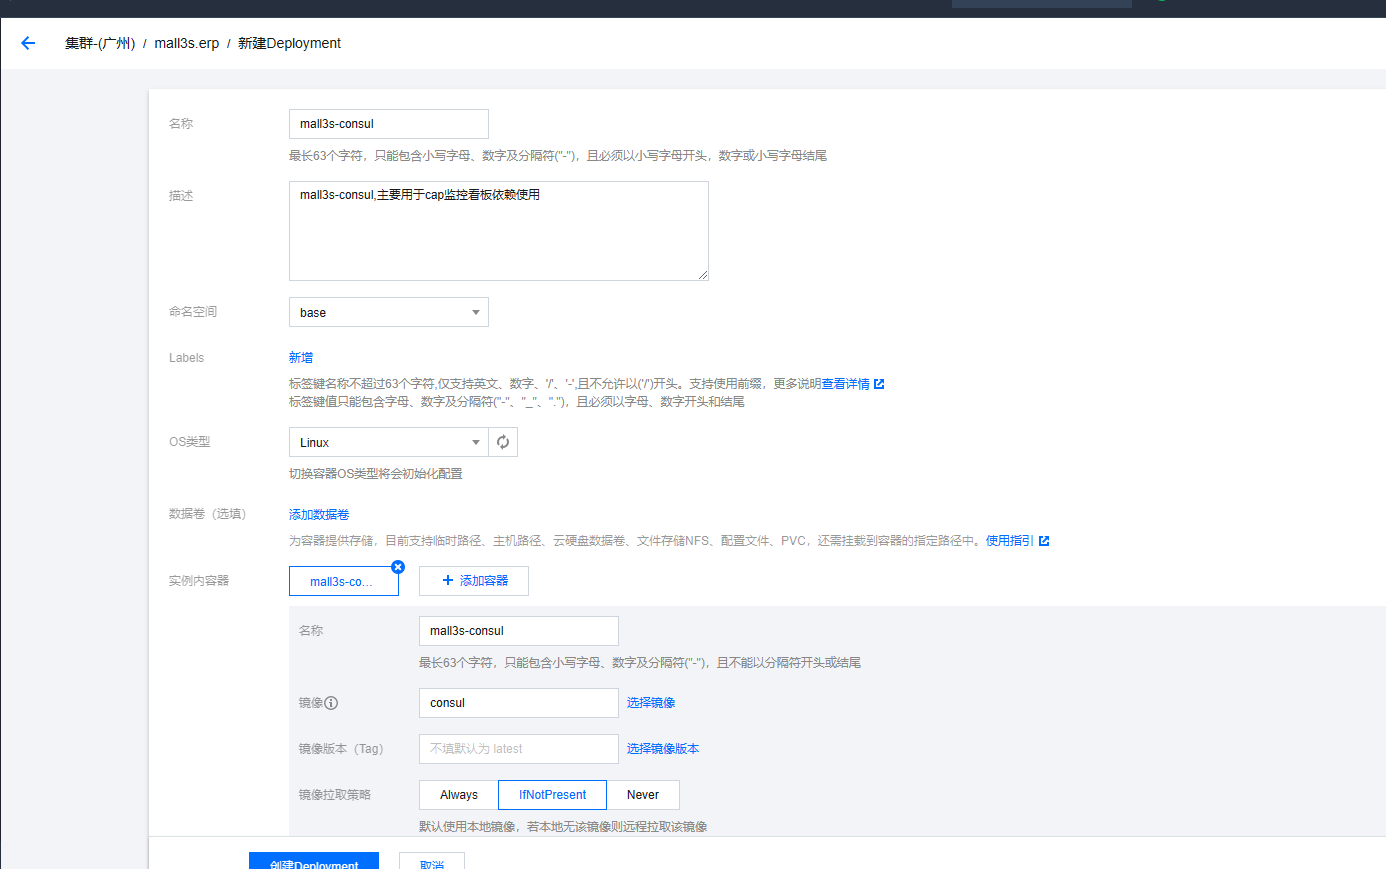Screen dimensions: 1386x869
Task: Click the 镜像拉取策略 label
Action: pyautogui.click(x=335, y=795)
